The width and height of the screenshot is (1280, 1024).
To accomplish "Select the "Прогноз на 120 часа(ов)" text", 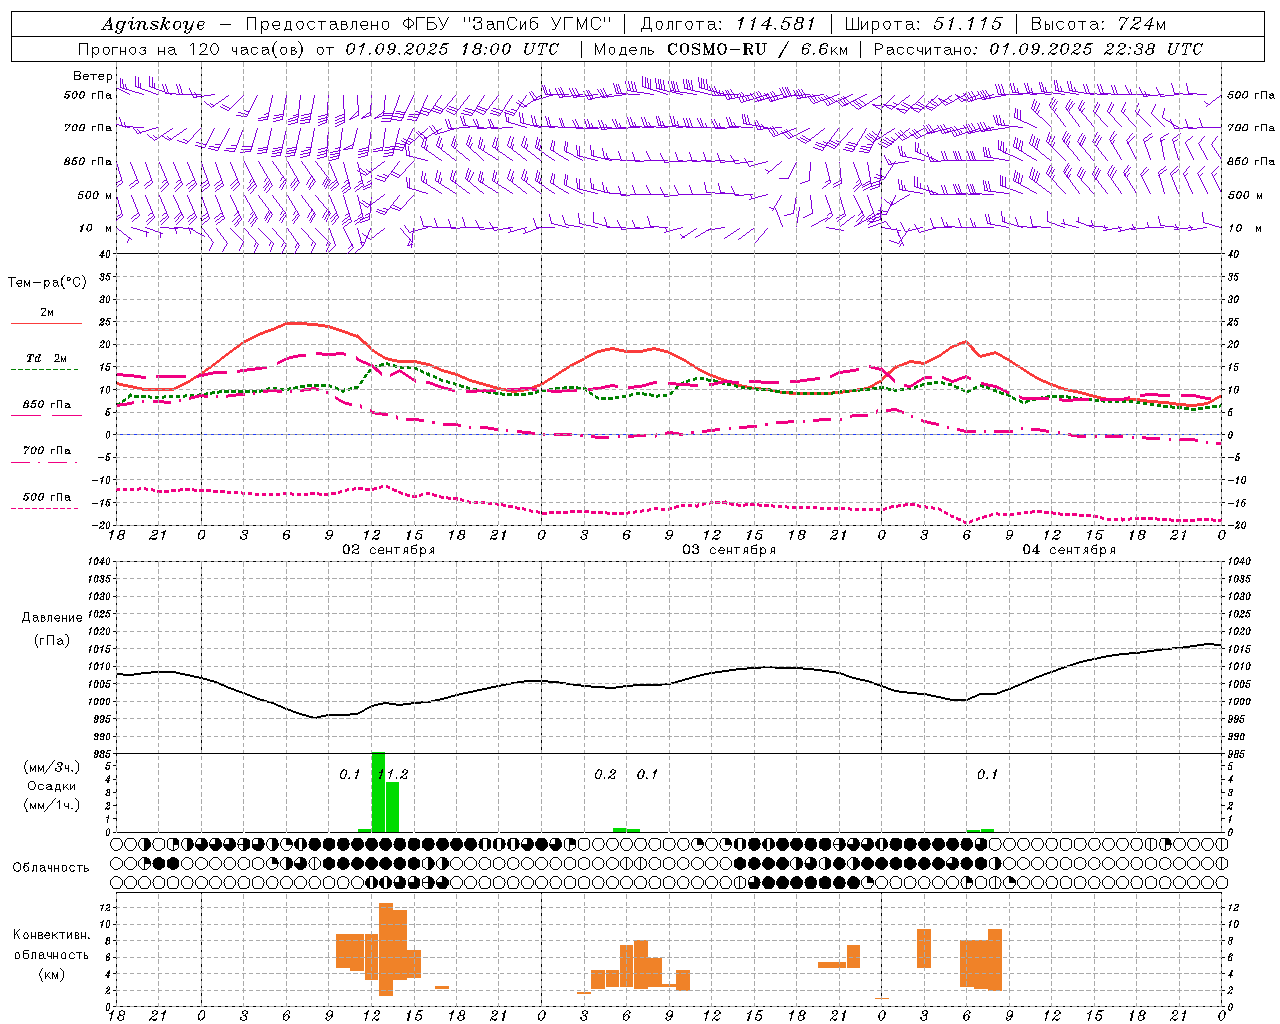I will tap(193, 49).
